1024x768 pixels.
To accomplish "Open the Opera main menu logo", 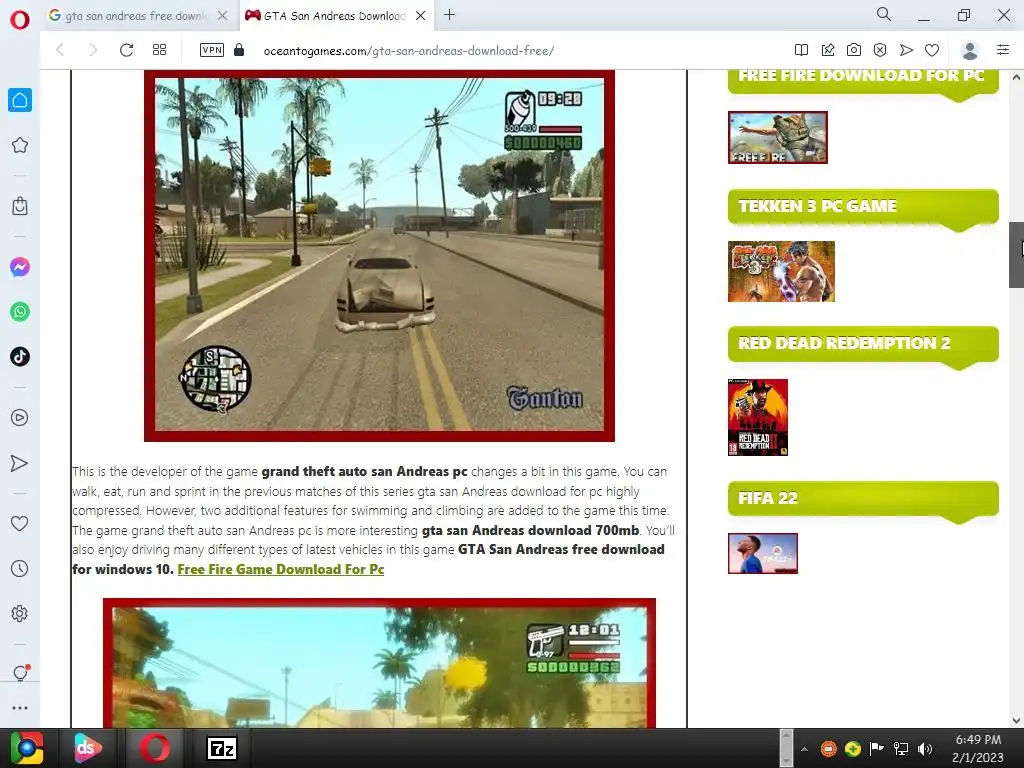I will [20, 20].
